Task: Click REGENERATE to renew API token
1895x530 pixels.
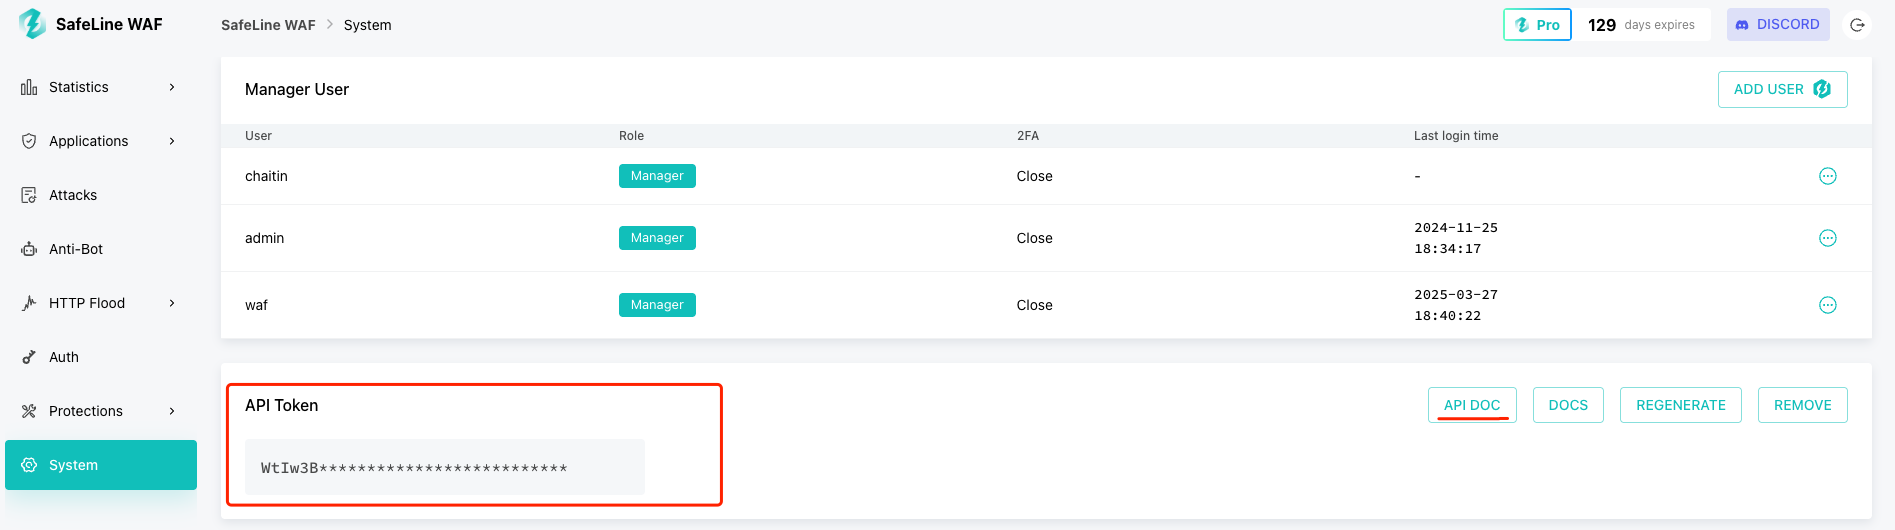Action: pyautogui.click(x=1680, y=405)
